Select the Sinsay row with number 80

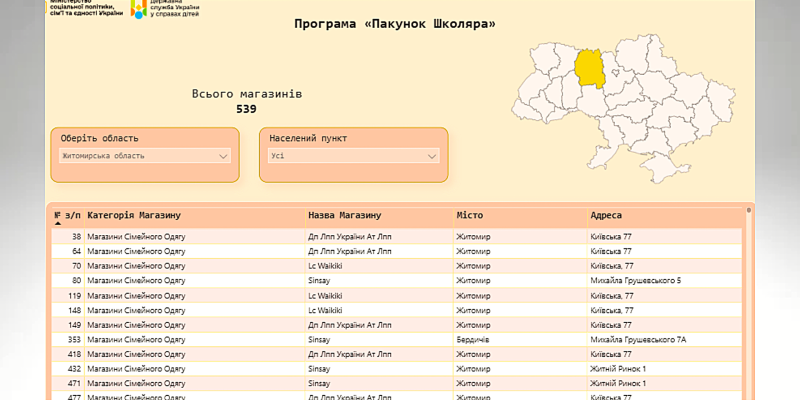(x=319, y=281)
